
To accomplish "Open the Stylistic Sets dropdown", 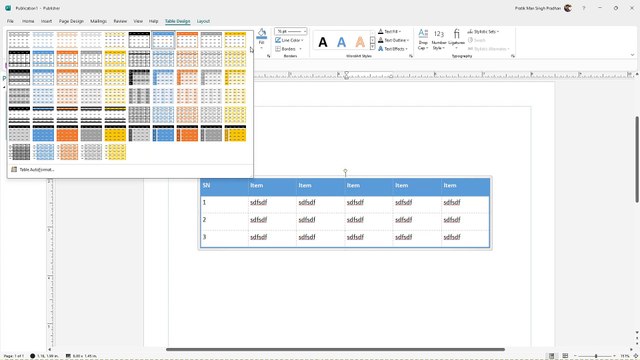I will coord(483,31).
